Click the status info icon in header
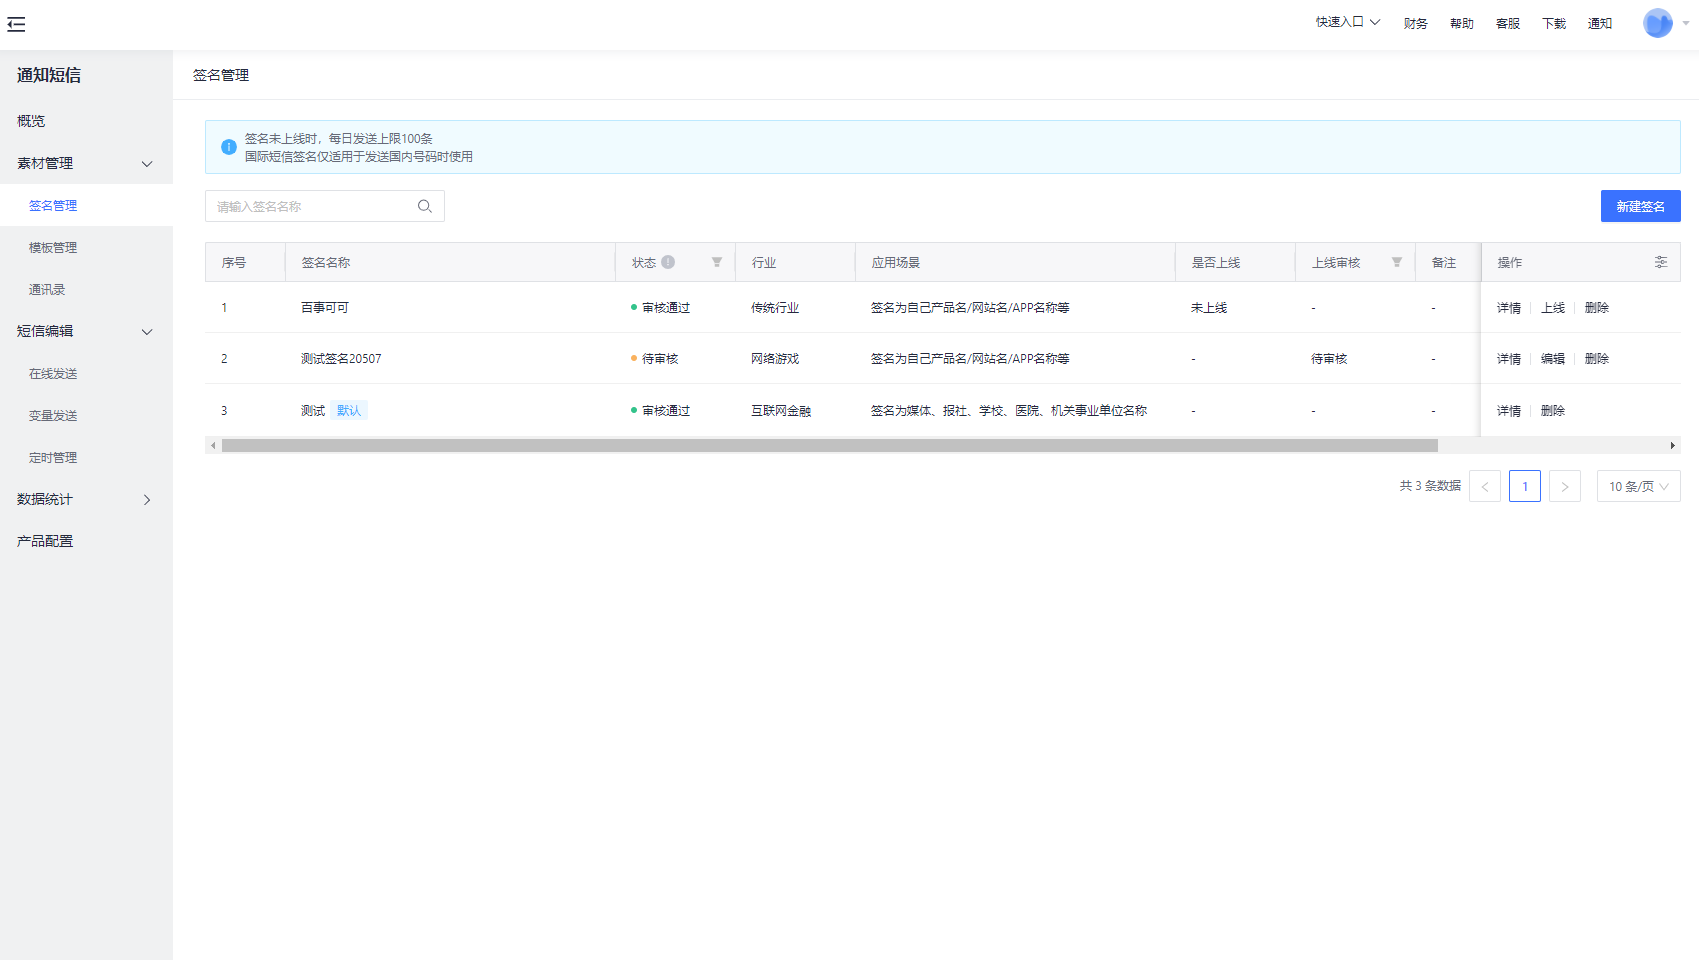This screenshot has height=960, width=1699. (668, 262)
